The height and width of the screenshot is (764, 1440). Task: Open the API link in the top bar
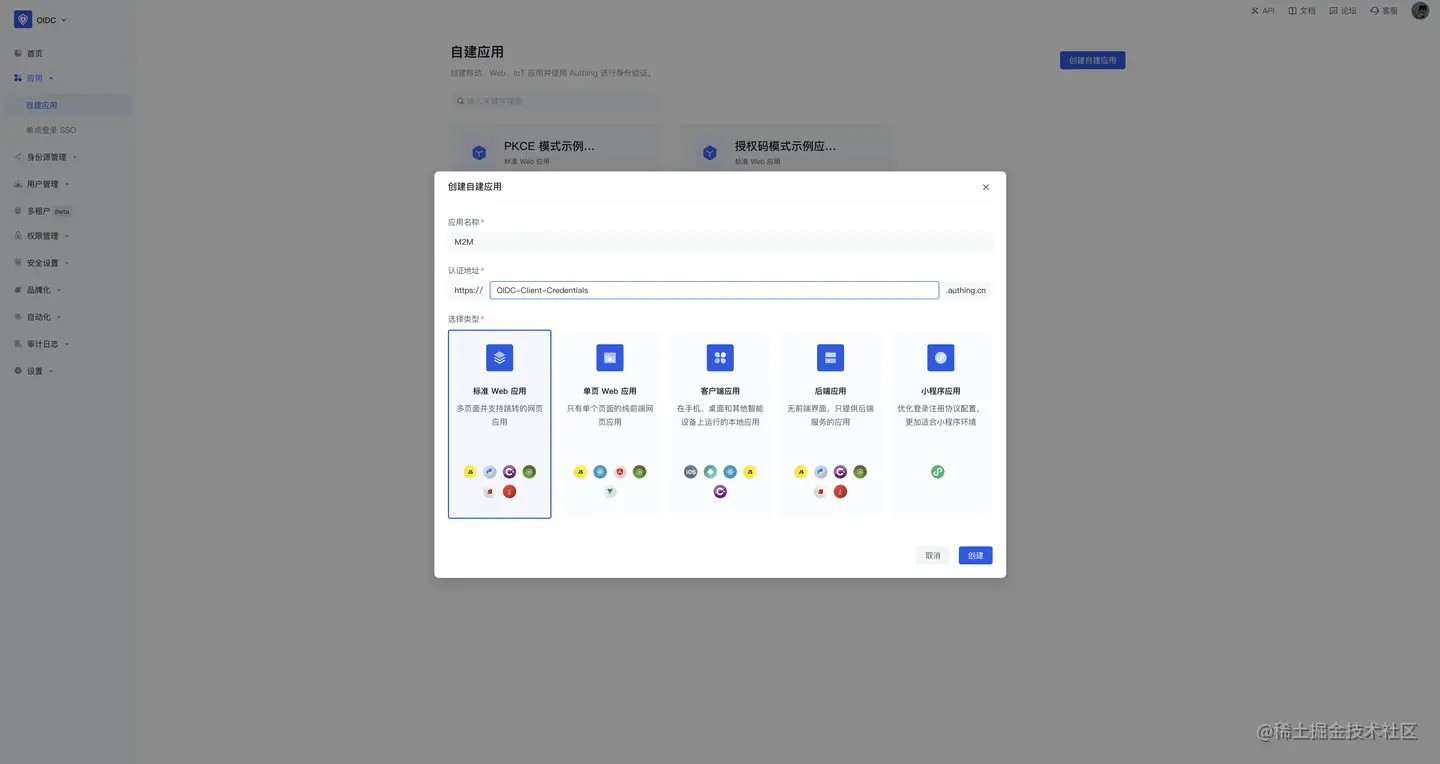[x=1263, y=11]
